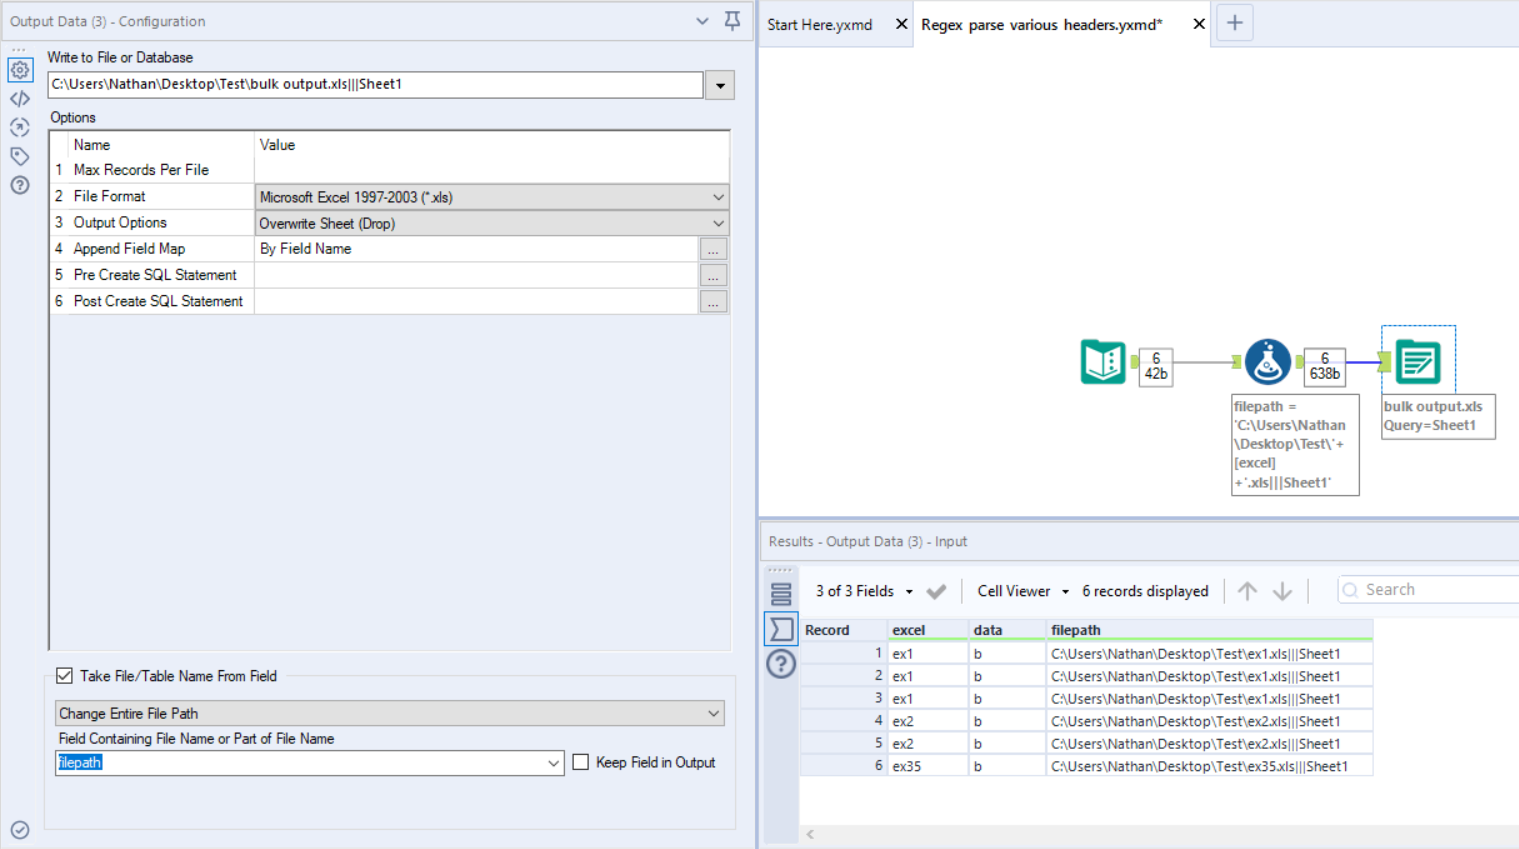Select the Input Data tool on the canvas
Viewport: 1519px width, 849px height.
[x=1102, y=363]
